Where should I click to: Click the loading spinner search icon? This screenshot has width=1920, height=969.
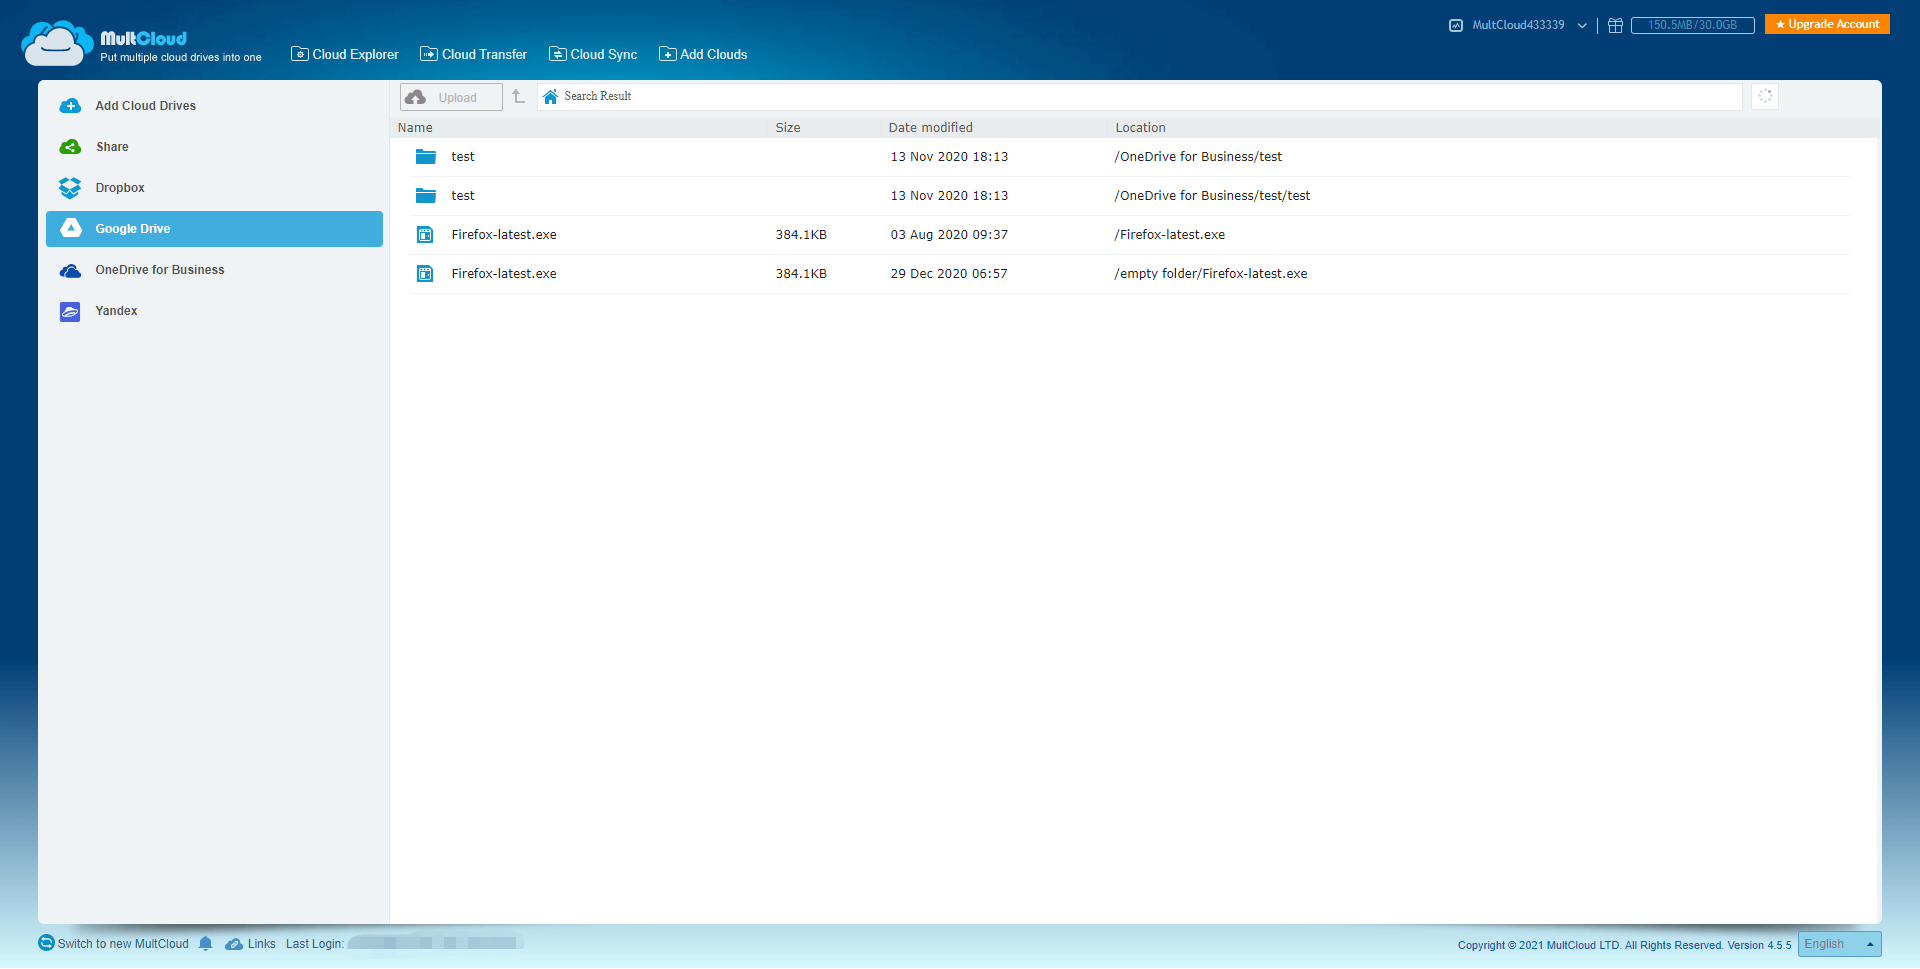pyautogui.click(x=1765, y=96)
